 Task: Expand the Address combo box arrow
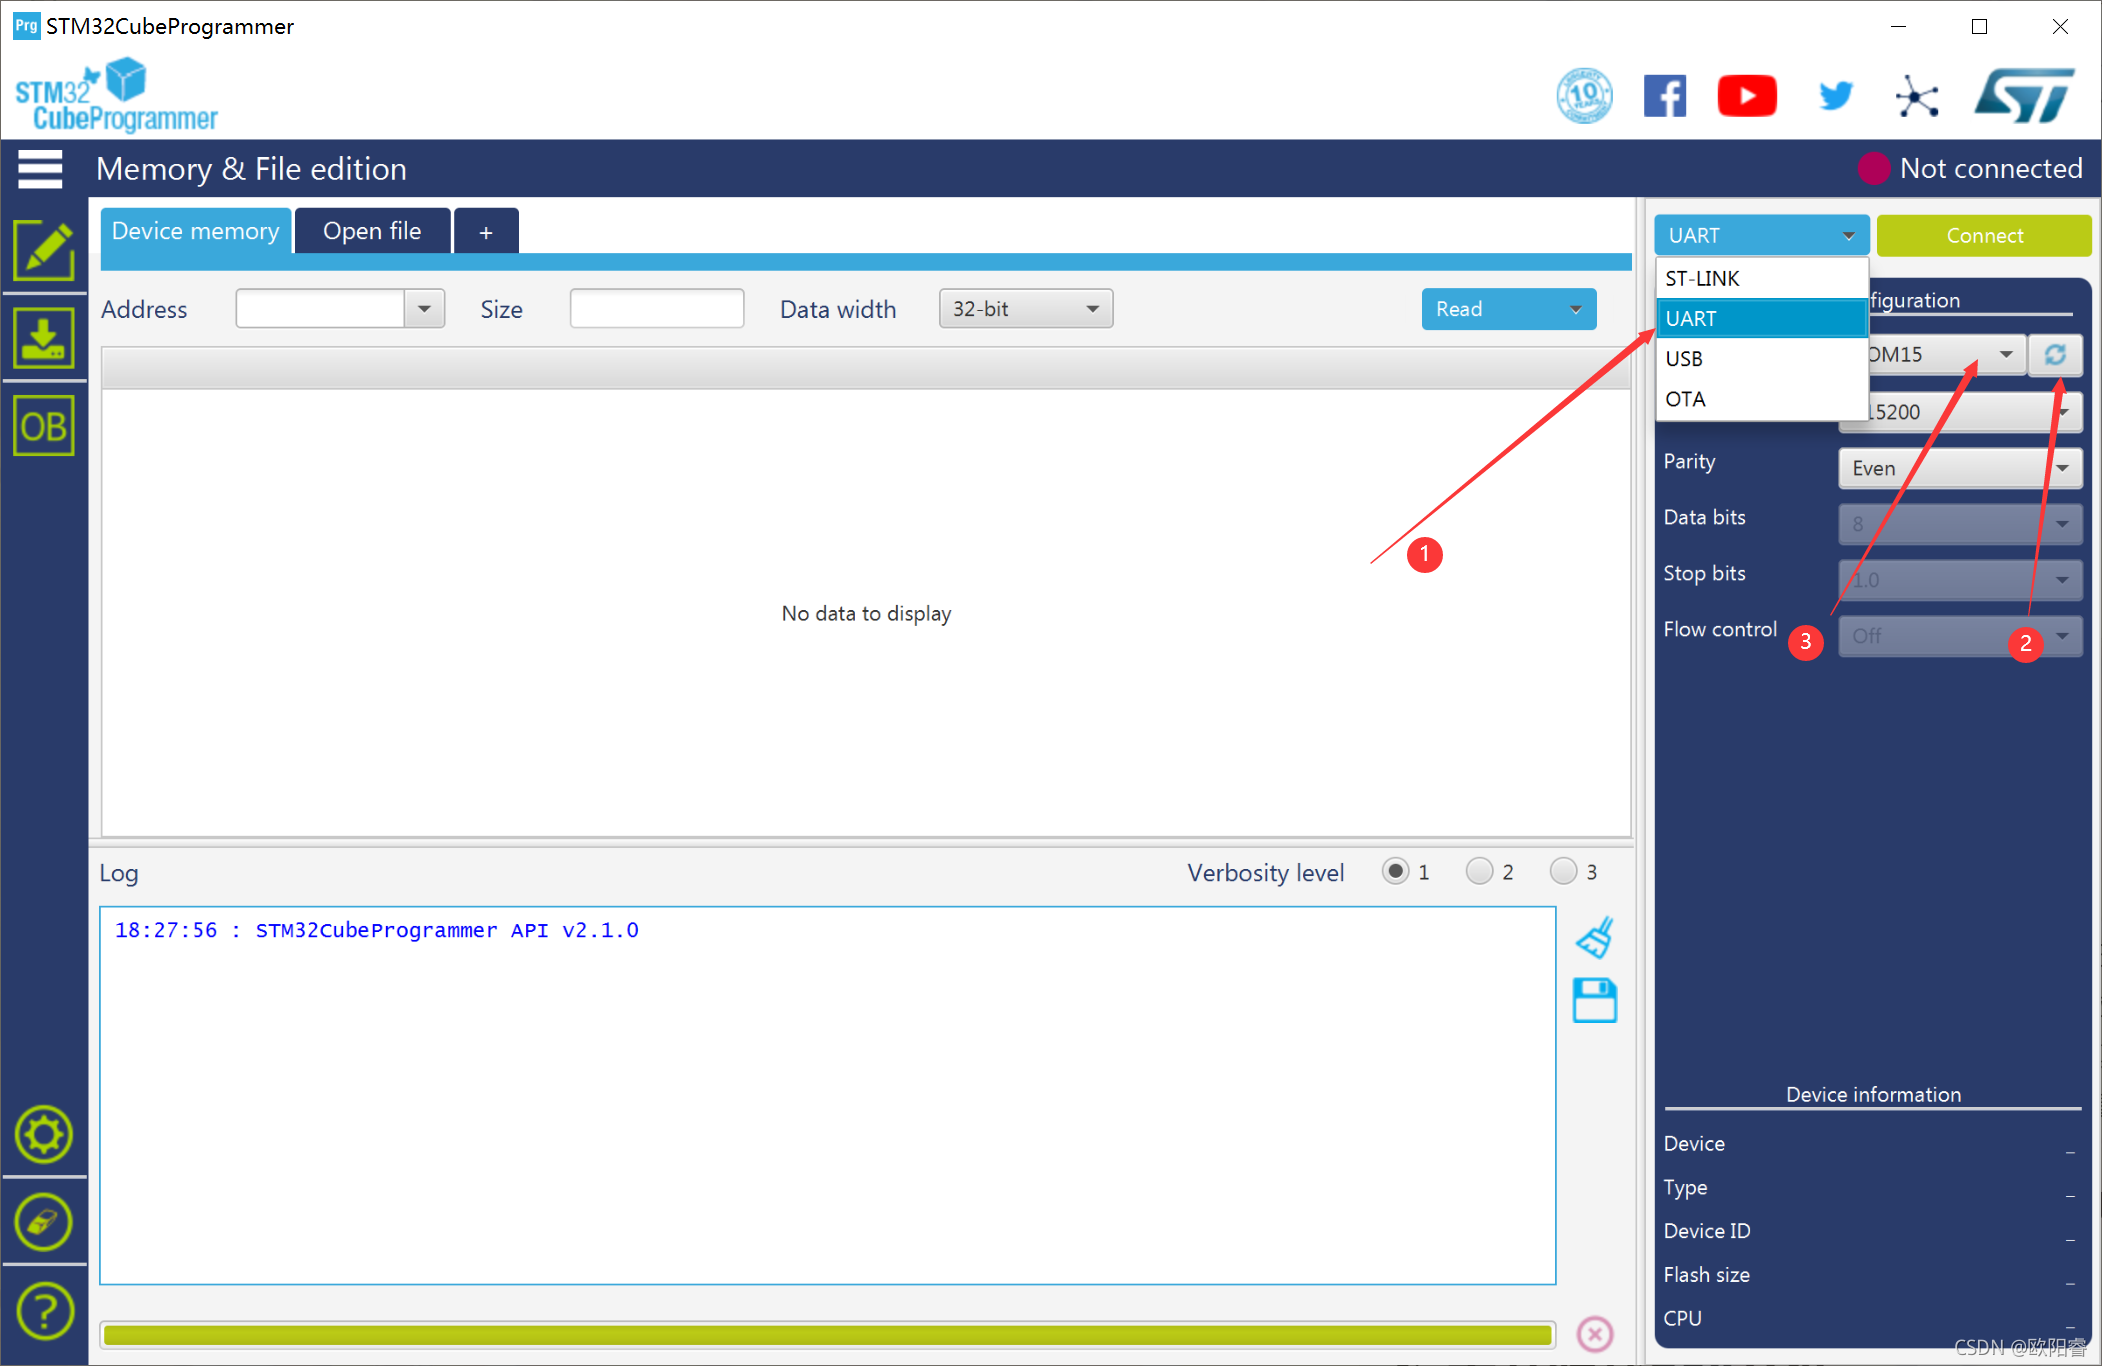pos(424,309)
